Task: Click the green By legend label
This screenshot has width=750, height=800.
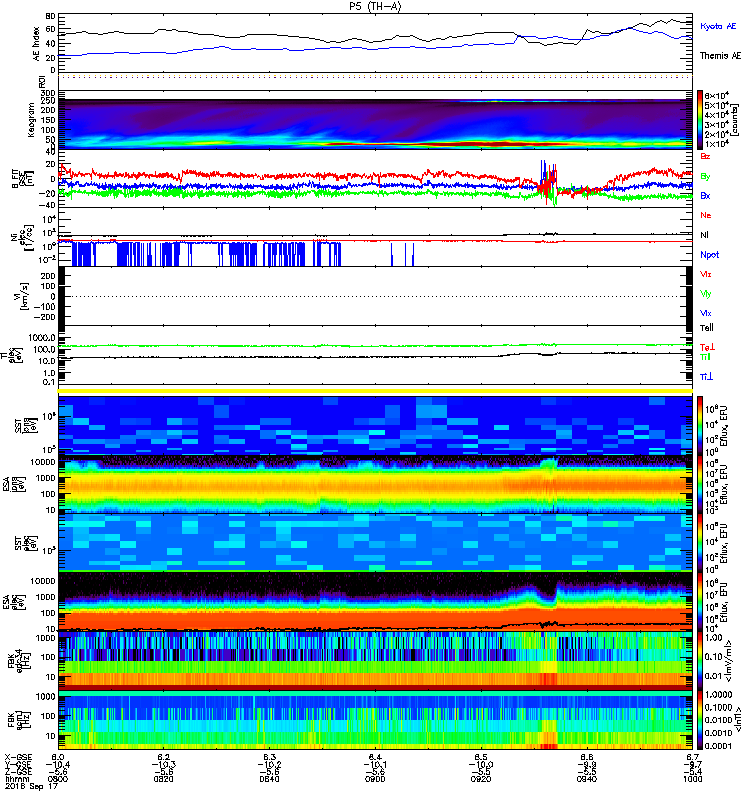Action: coord(705,177)
